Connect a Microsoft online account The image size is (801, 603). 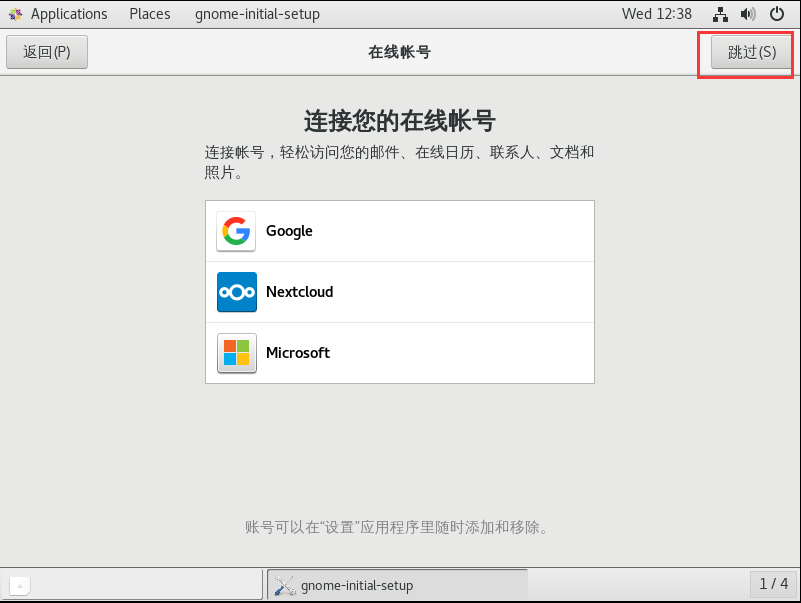pos(400,353)
